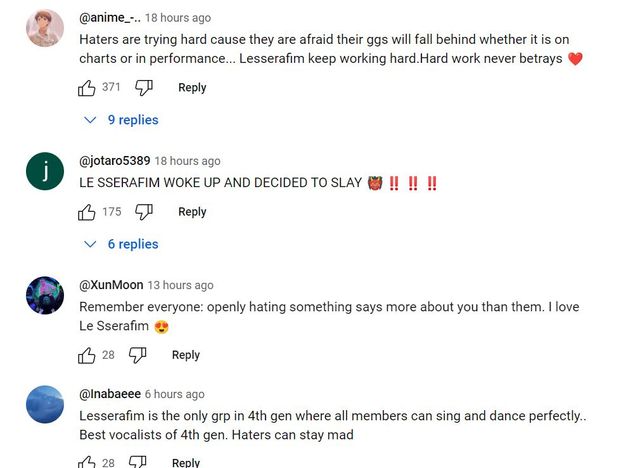Like the comment by @anime_-..

tap(87, 88)
